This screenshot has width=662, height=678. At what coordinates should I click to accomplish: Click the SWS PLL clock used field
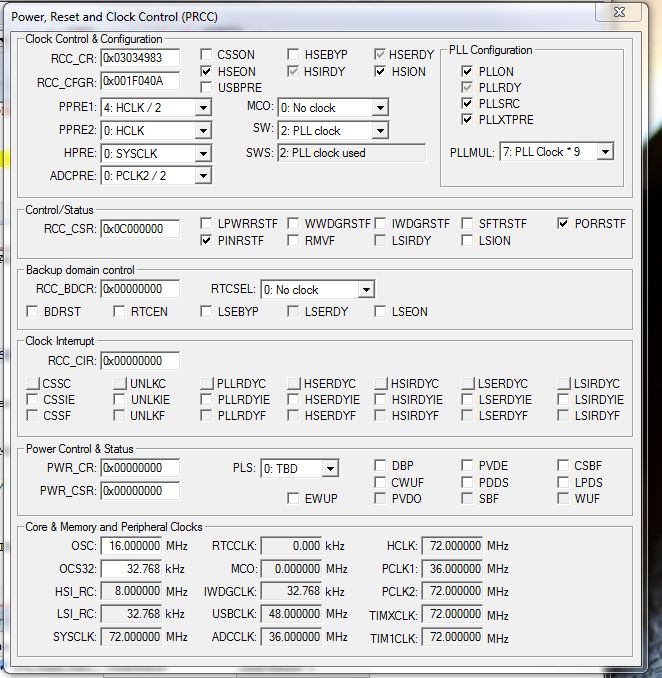[x=351, y=153]
